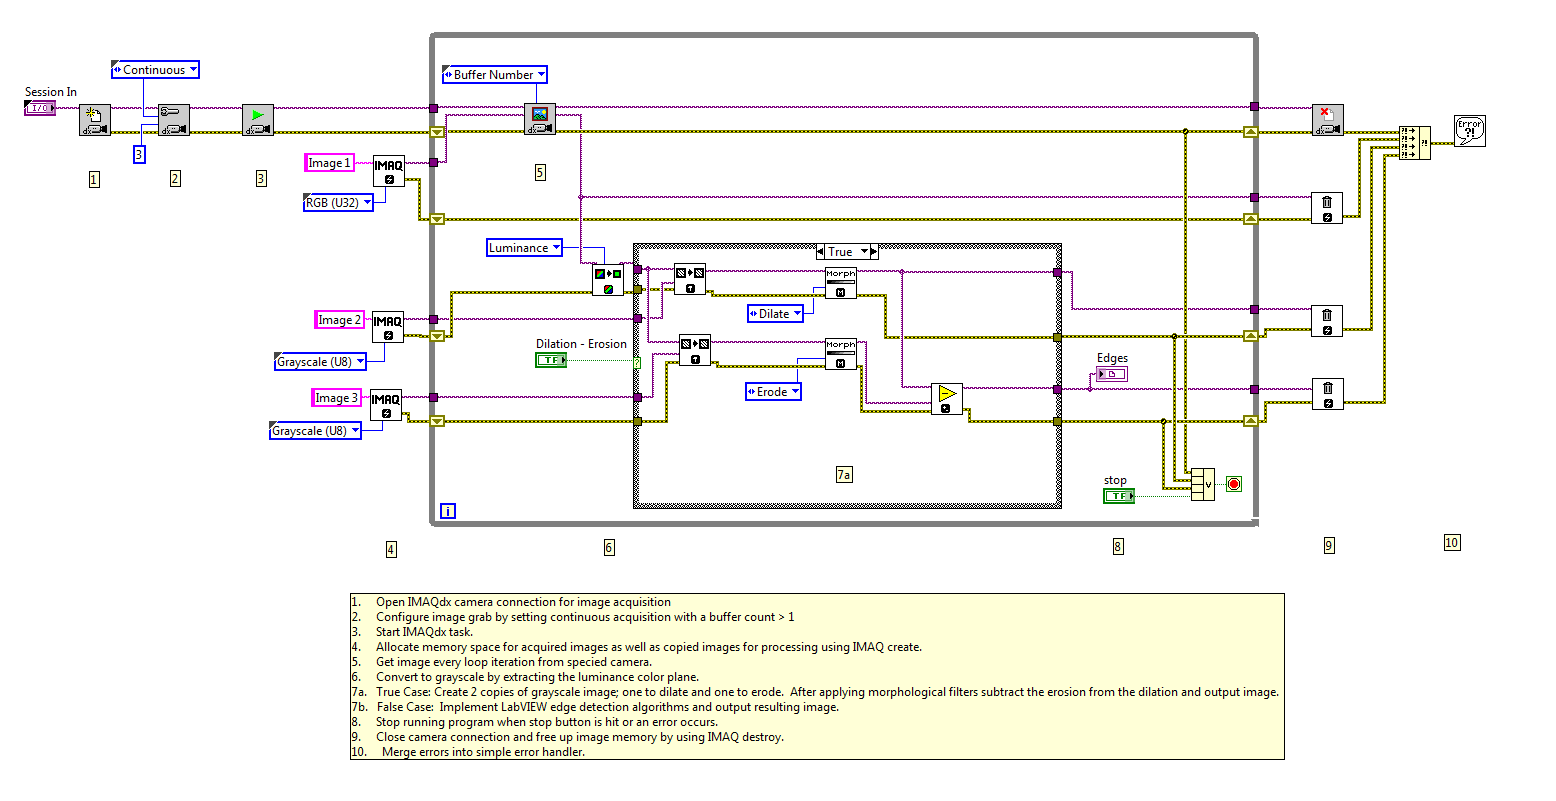Click the loop stop condition terminal
Screen dimensions: 1556x801
point(1234,484)
